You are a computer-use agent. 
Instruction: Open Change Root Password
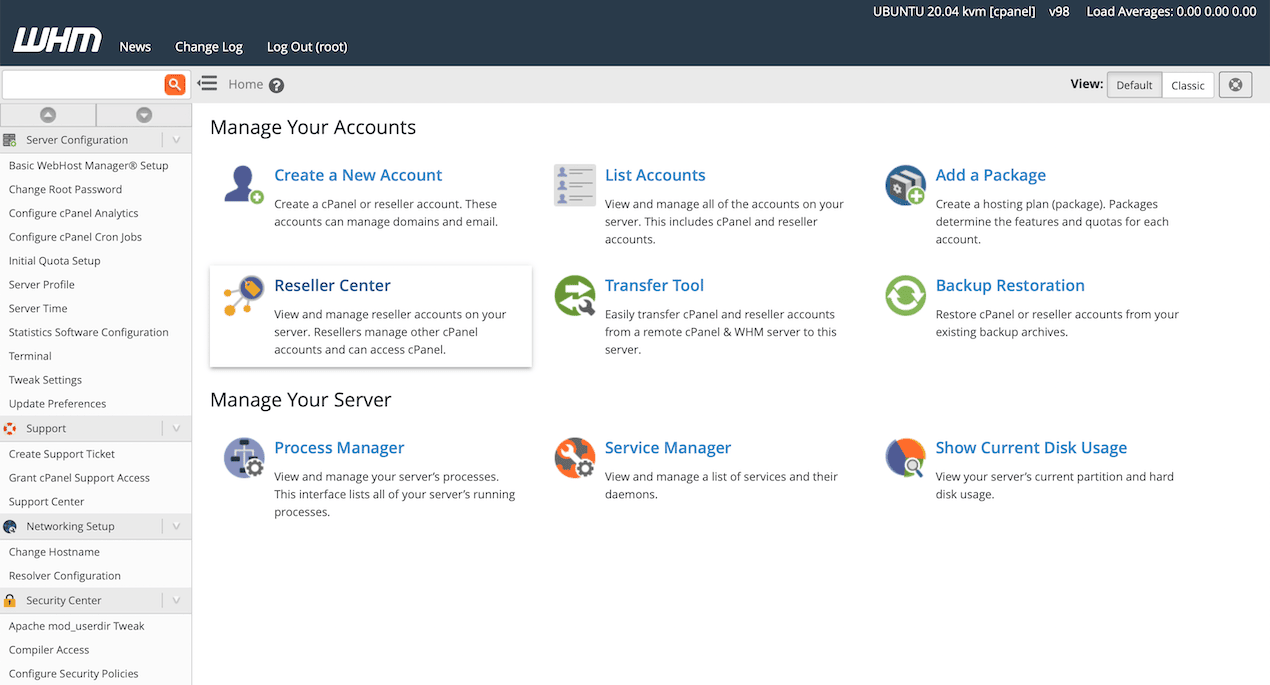coord(65,189)
